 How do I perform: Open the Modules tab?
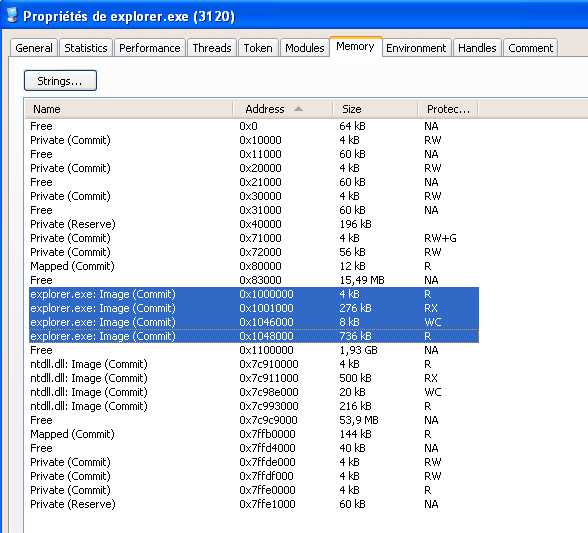click(304, 48)
